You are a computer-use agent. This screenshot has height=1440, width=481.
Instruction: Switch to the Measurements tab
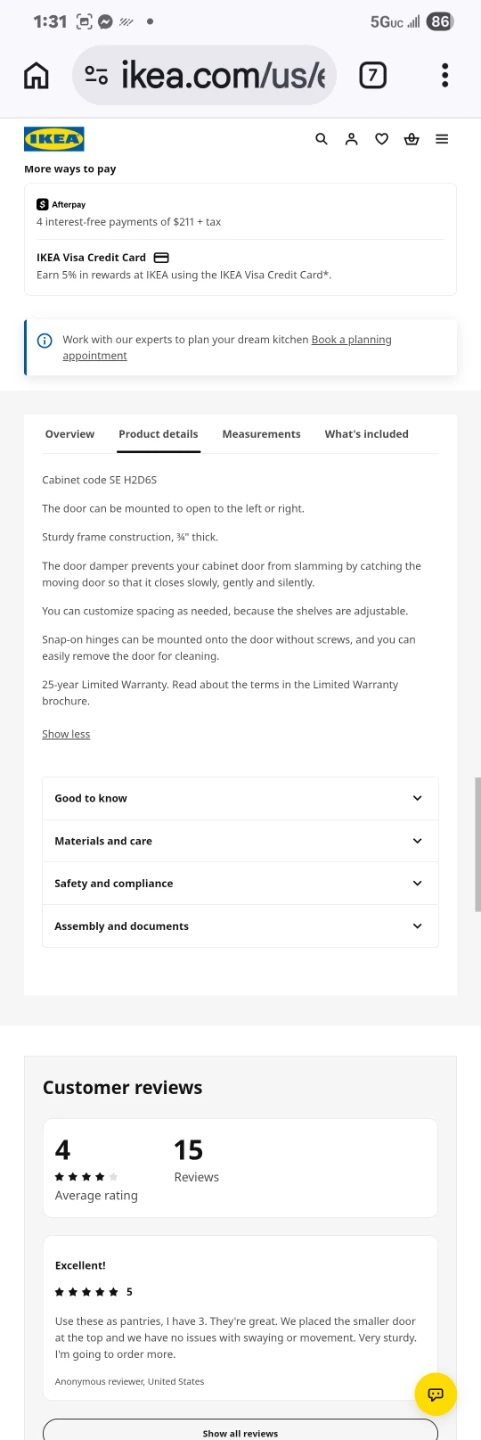pos(261,434)
